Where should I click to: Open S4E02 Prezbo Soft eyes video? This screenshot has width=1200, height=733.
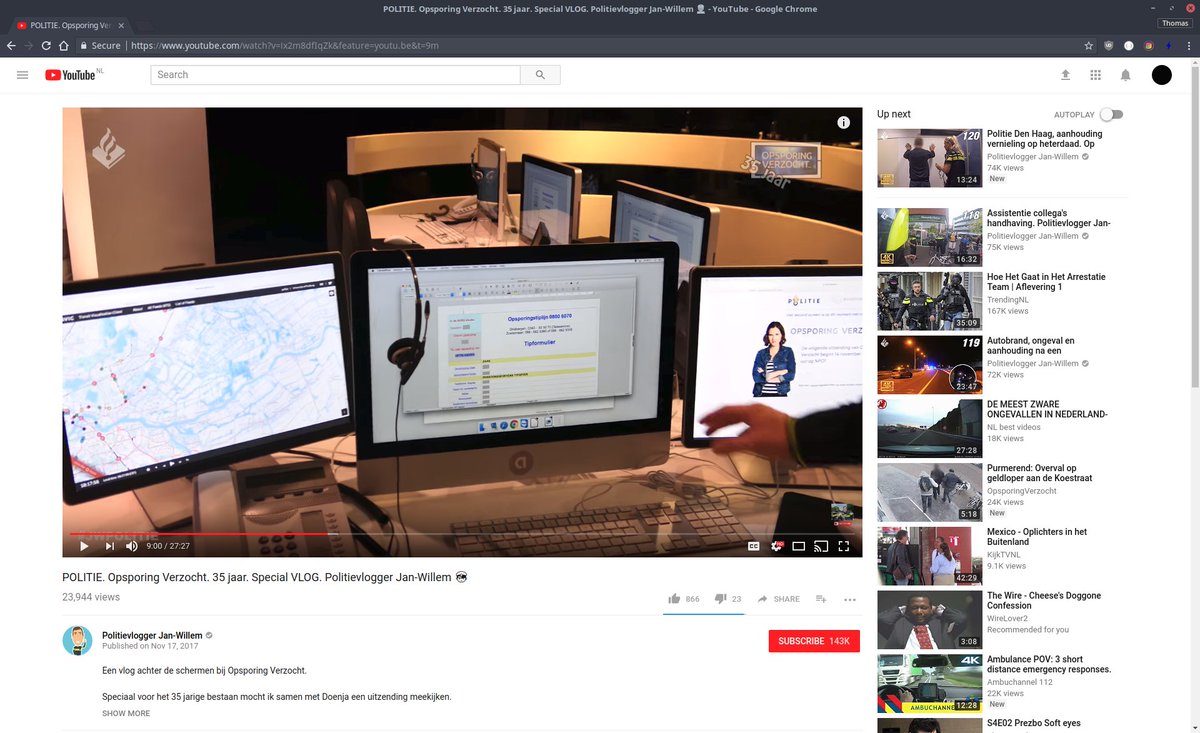coord(1033,723)
